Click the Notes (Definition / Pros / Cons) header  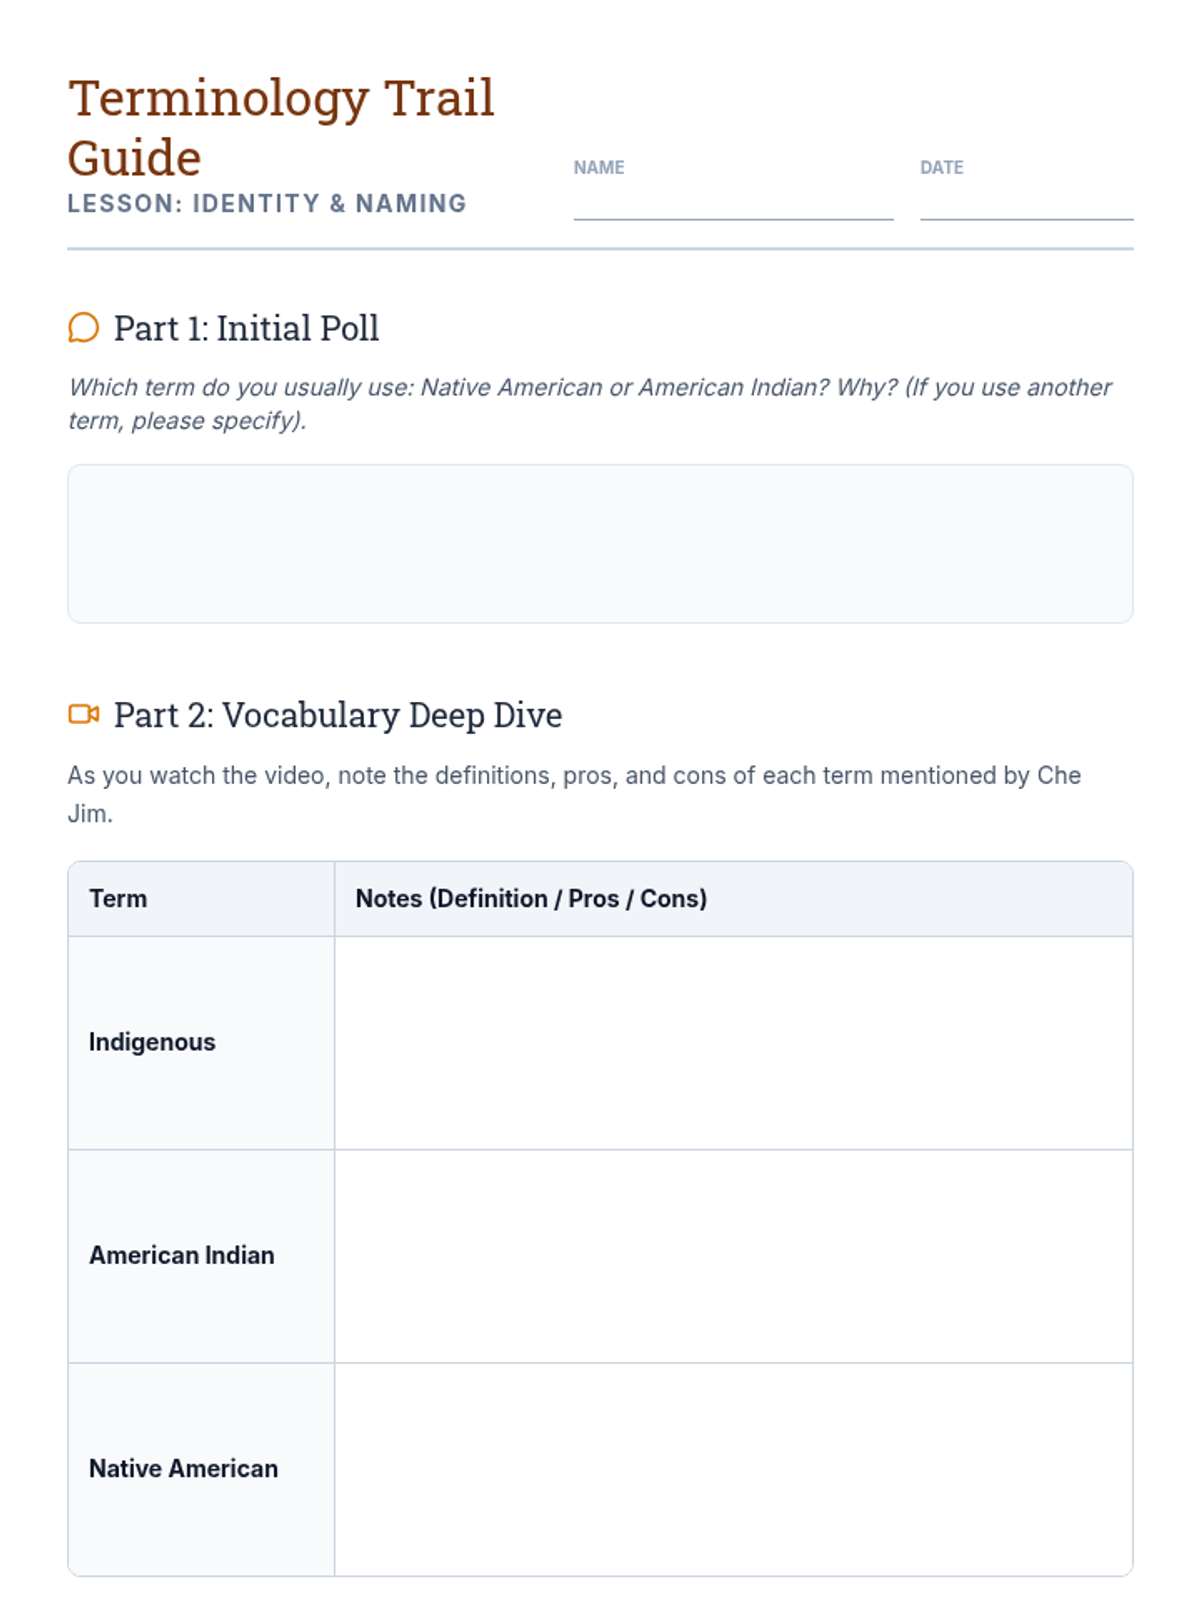tap(531, 898)
